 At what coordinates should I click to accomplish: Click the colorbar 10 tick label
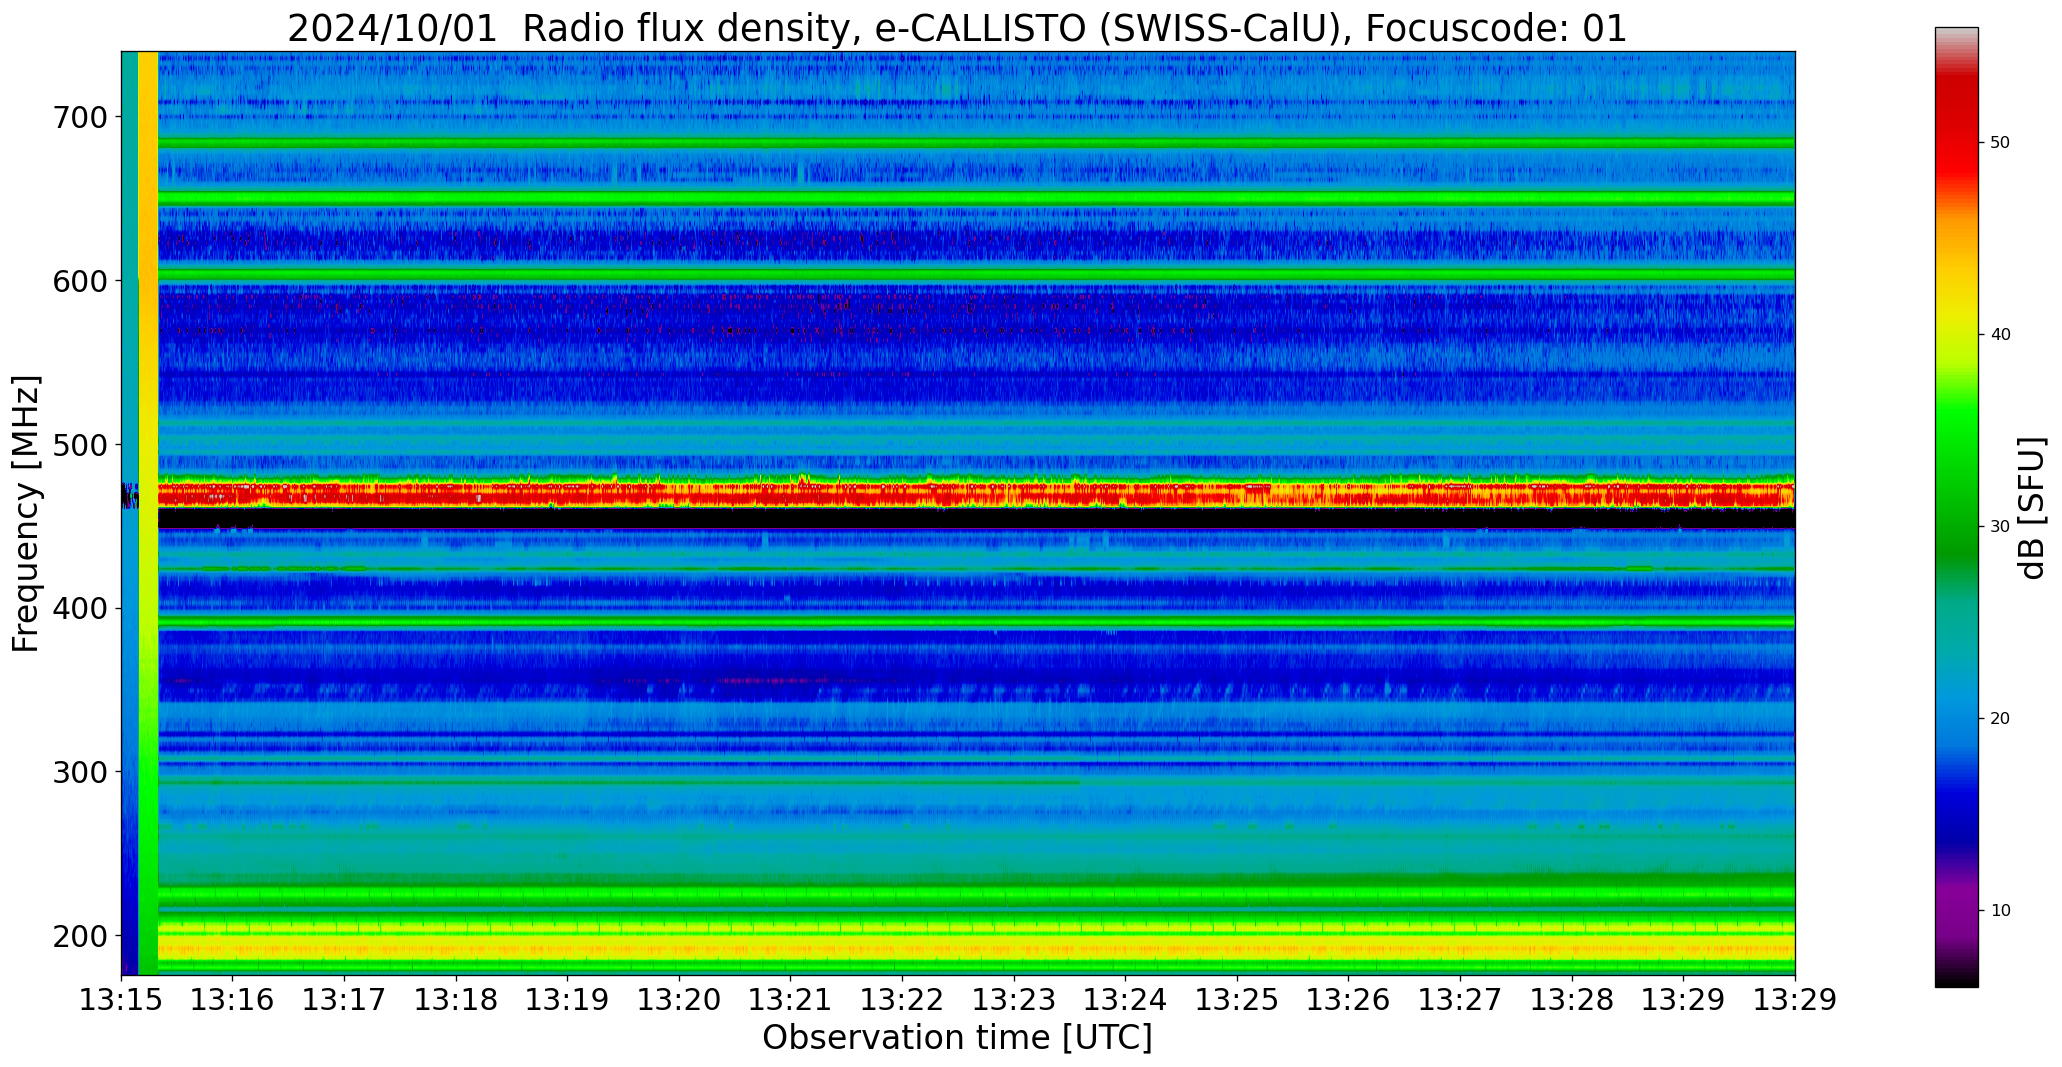(2000, 911)
